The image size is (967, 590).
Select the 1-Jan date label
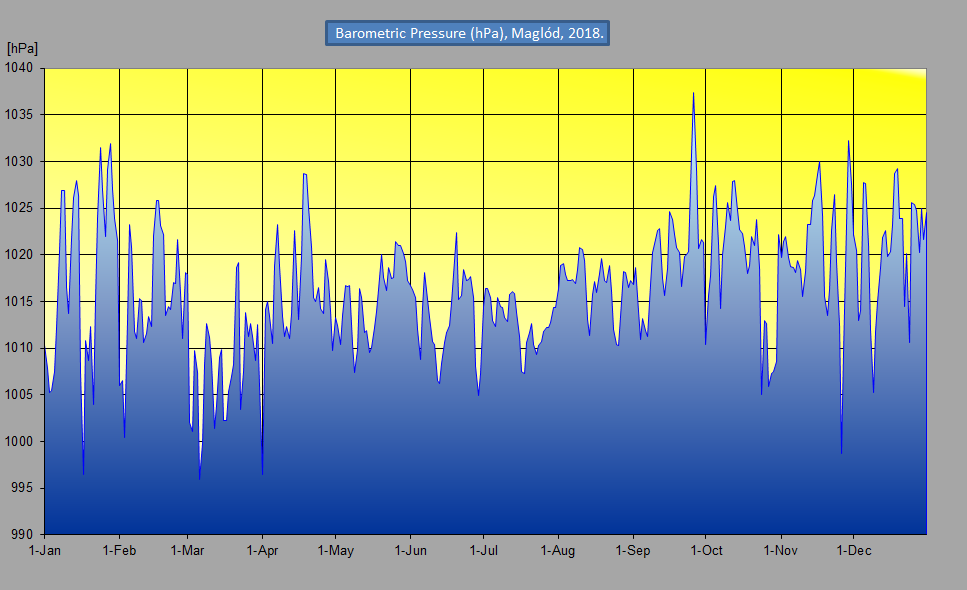coord(45,550)
